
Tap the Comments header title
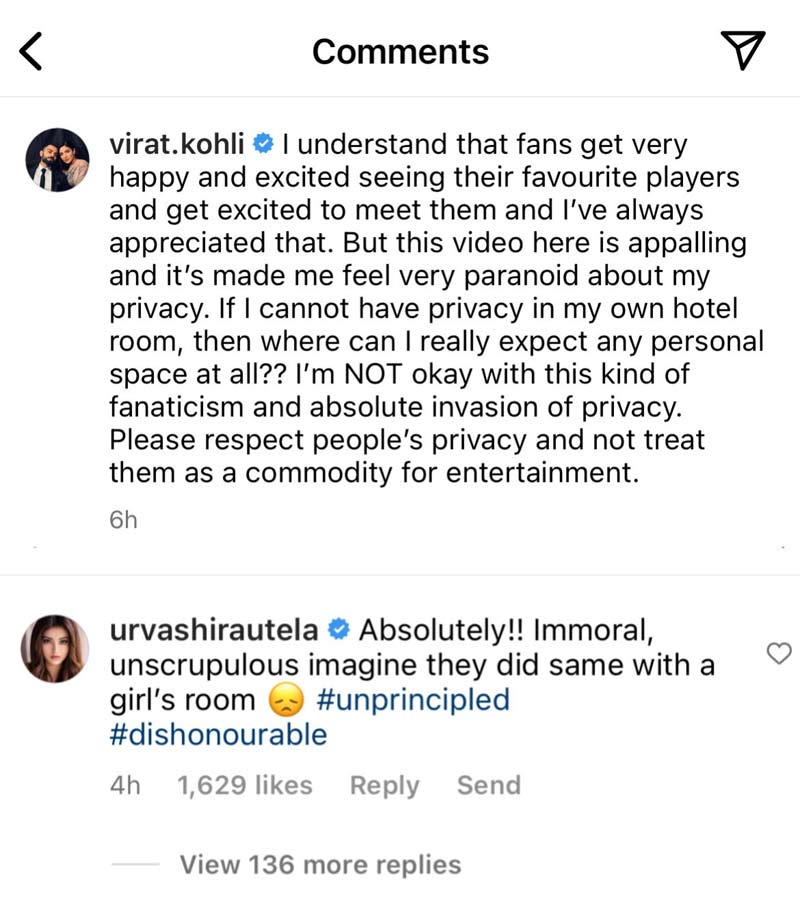click(400, 51)
